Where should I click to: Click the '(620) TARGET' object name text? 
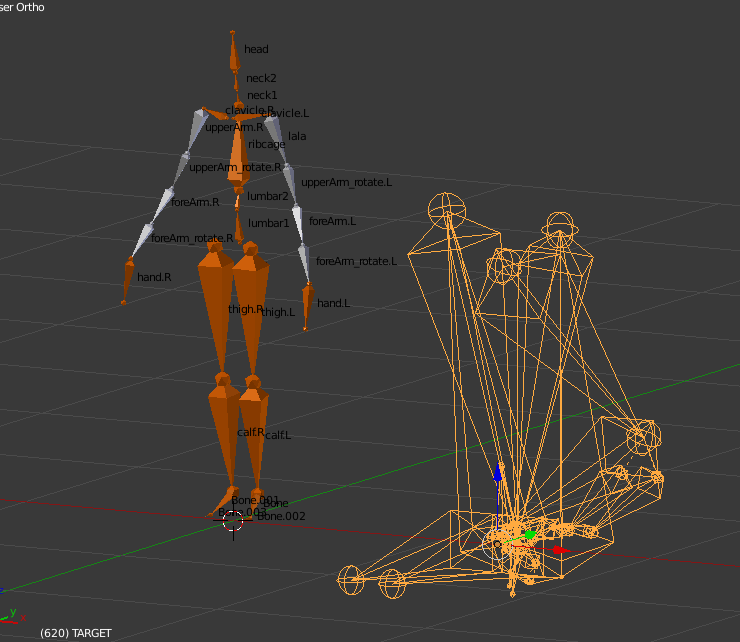pos(76,633)
